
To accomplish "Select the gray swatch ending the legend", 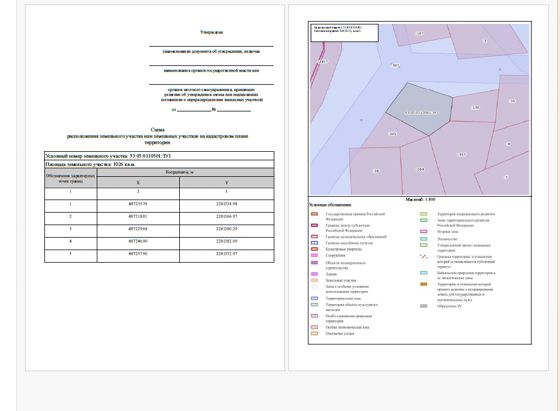I will point(424,306).
